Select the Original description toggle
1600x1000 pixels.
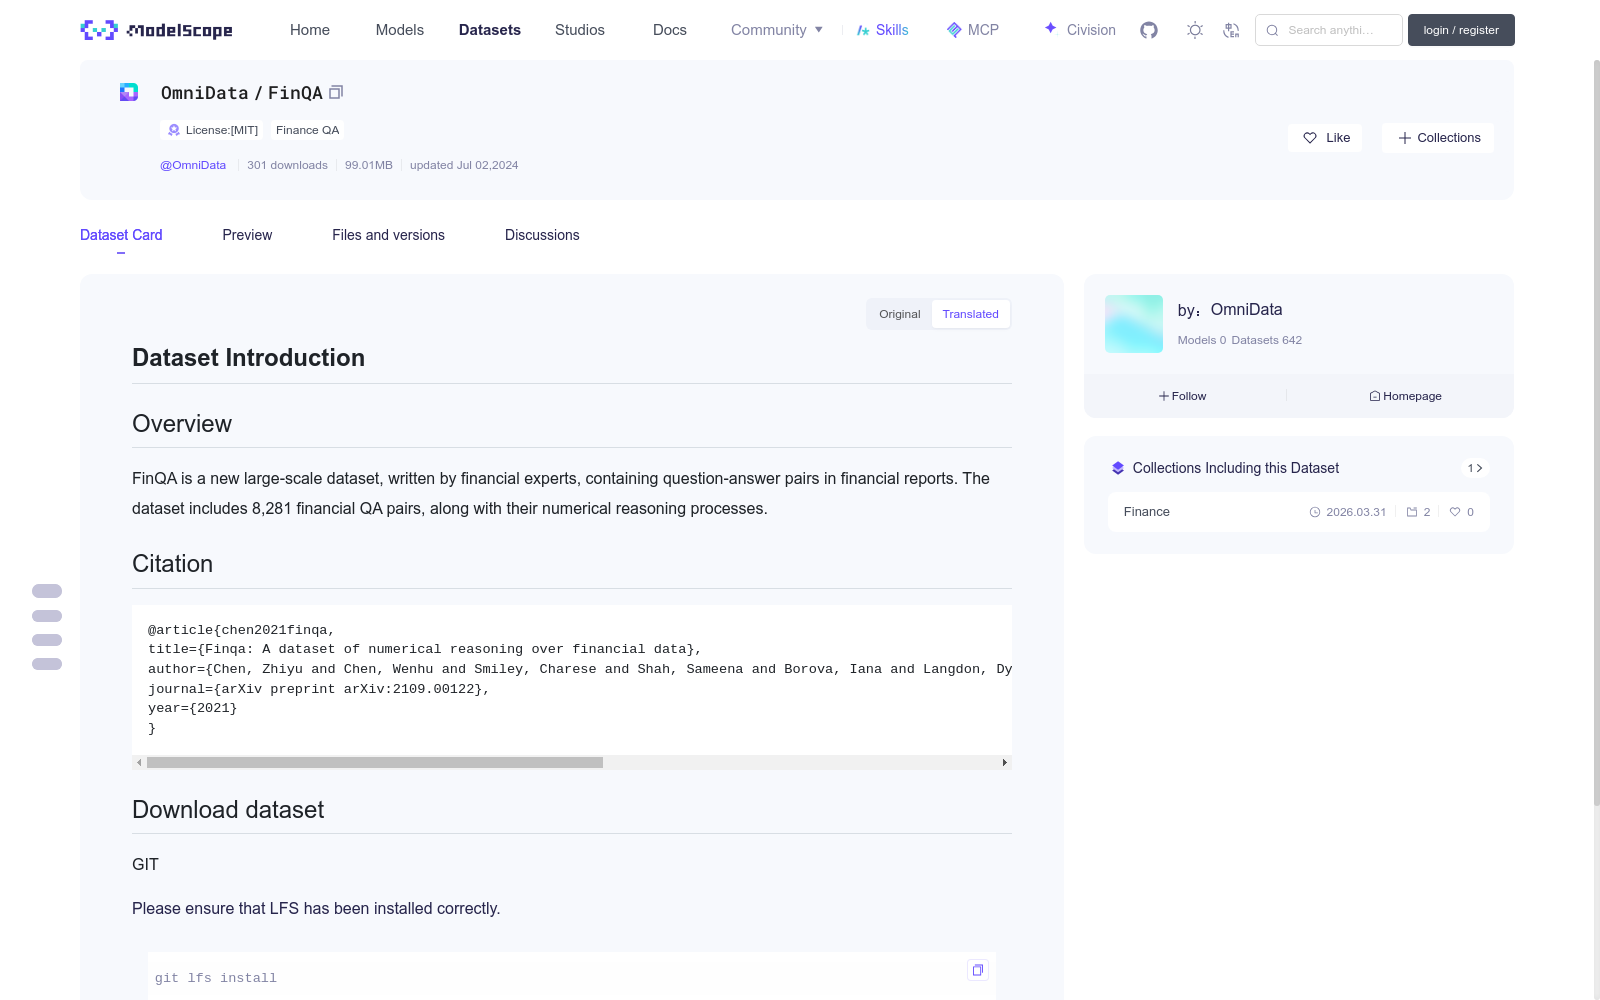click(900, 314)
